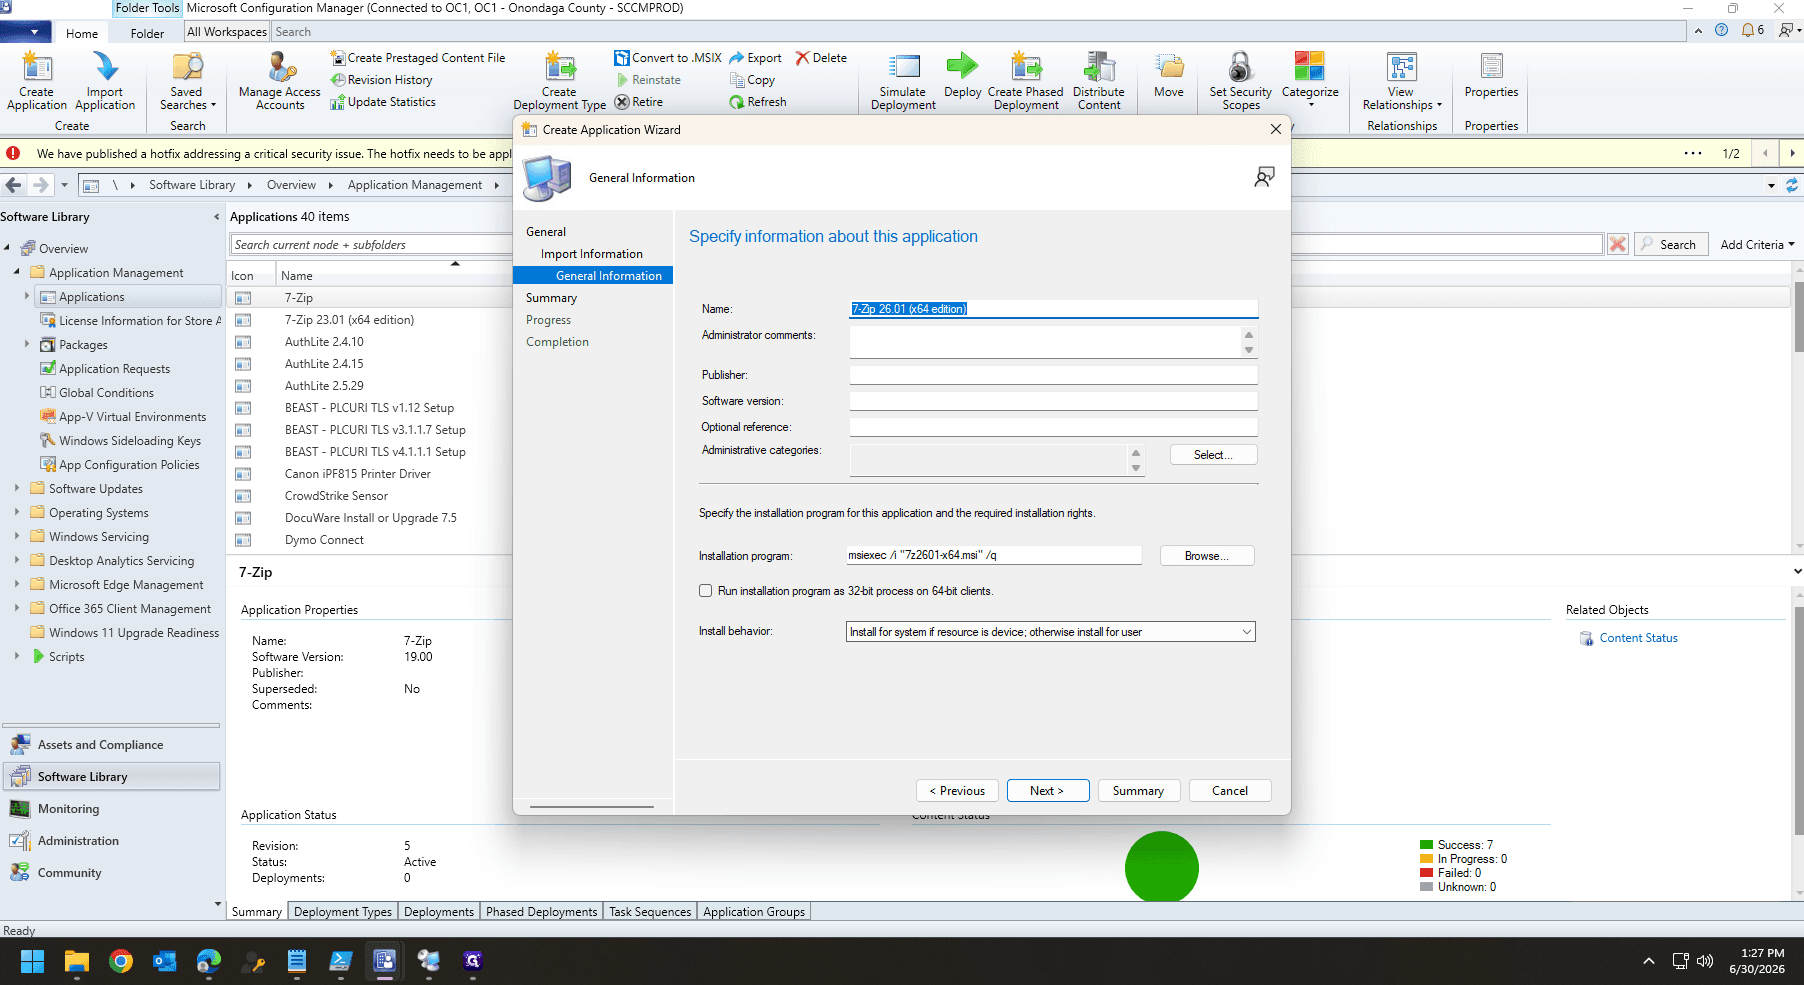This screenshot has height=985, width=1804.
Task: Click the Simulate Deployment icon
Action: pyautogui.click(x=904, y=67)
